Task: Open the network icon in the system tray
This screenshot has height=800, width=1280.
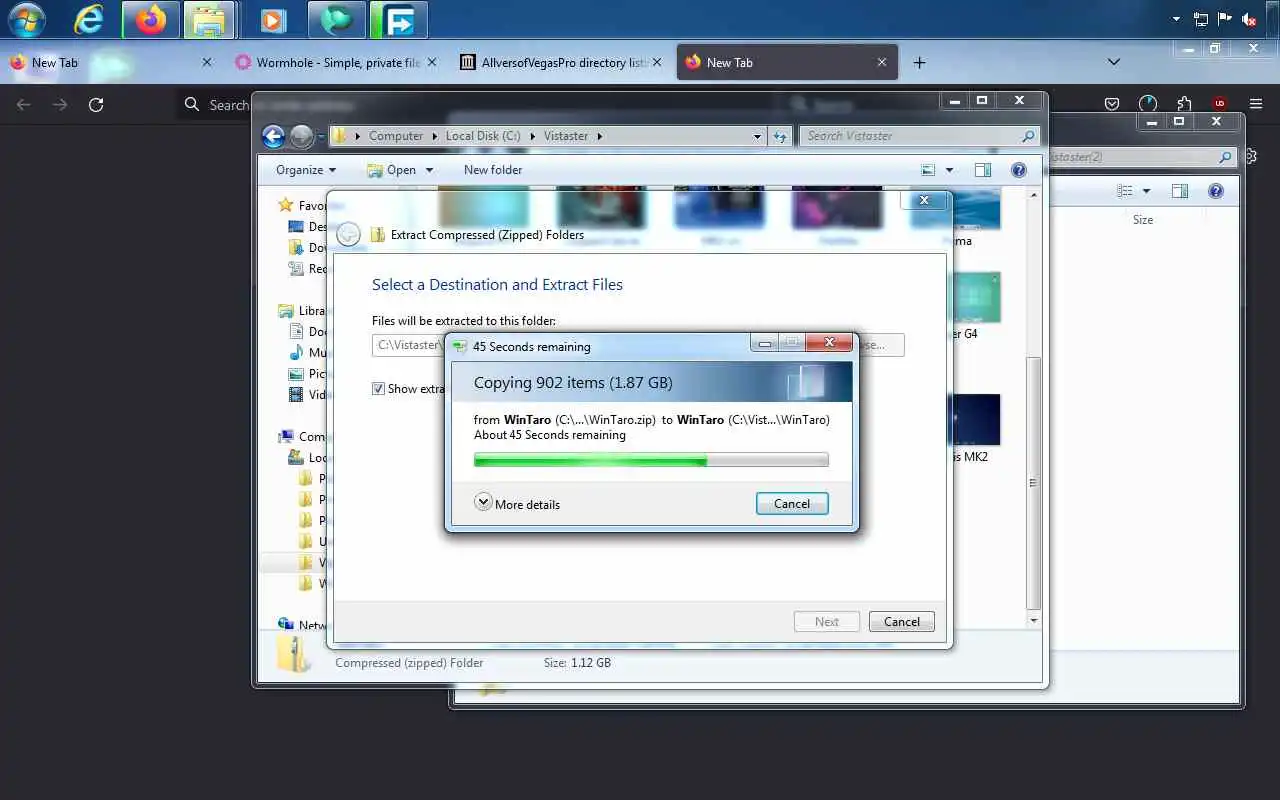Action: pyautogui.click(x=1200, y=19)
